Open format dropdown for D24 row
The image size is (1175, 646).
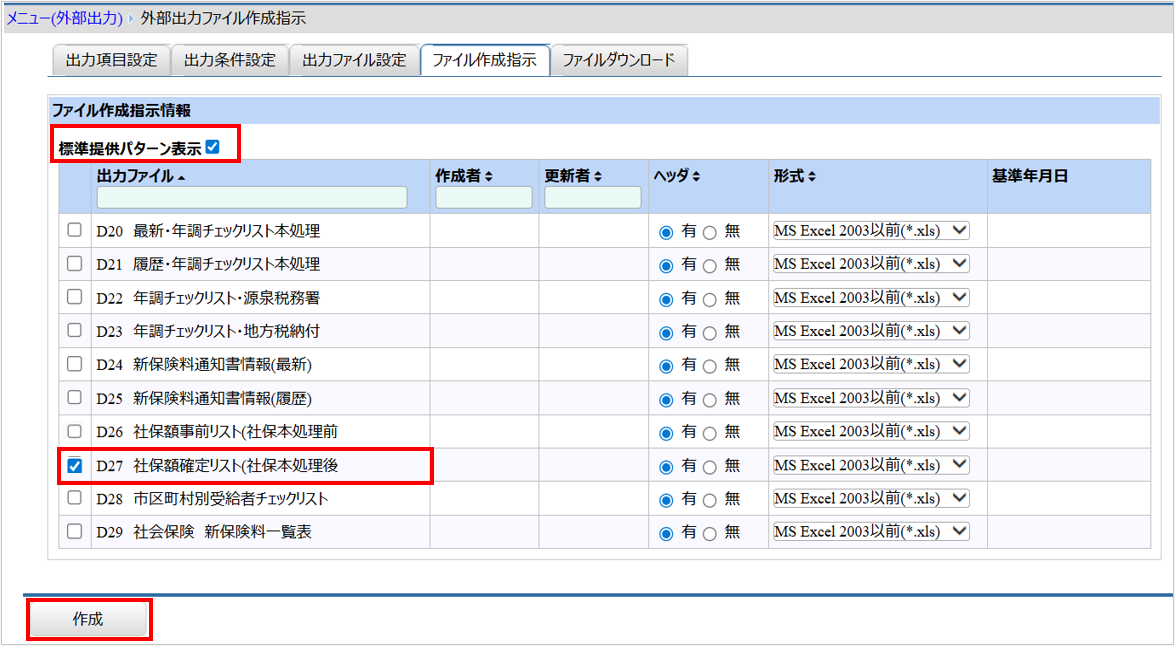[871, 364]
